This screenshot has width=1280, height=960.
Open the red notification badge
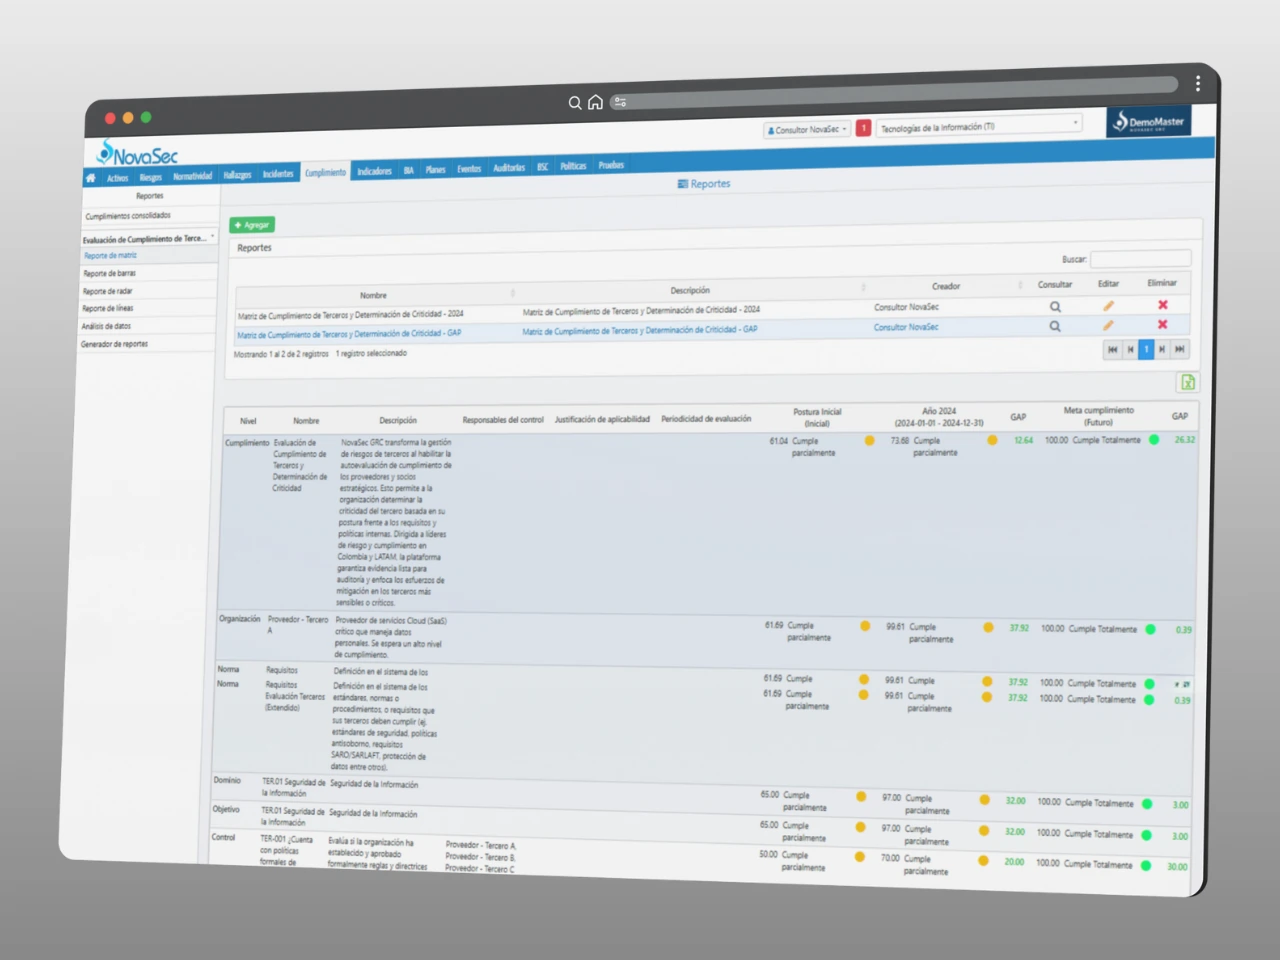pos(863,128)
